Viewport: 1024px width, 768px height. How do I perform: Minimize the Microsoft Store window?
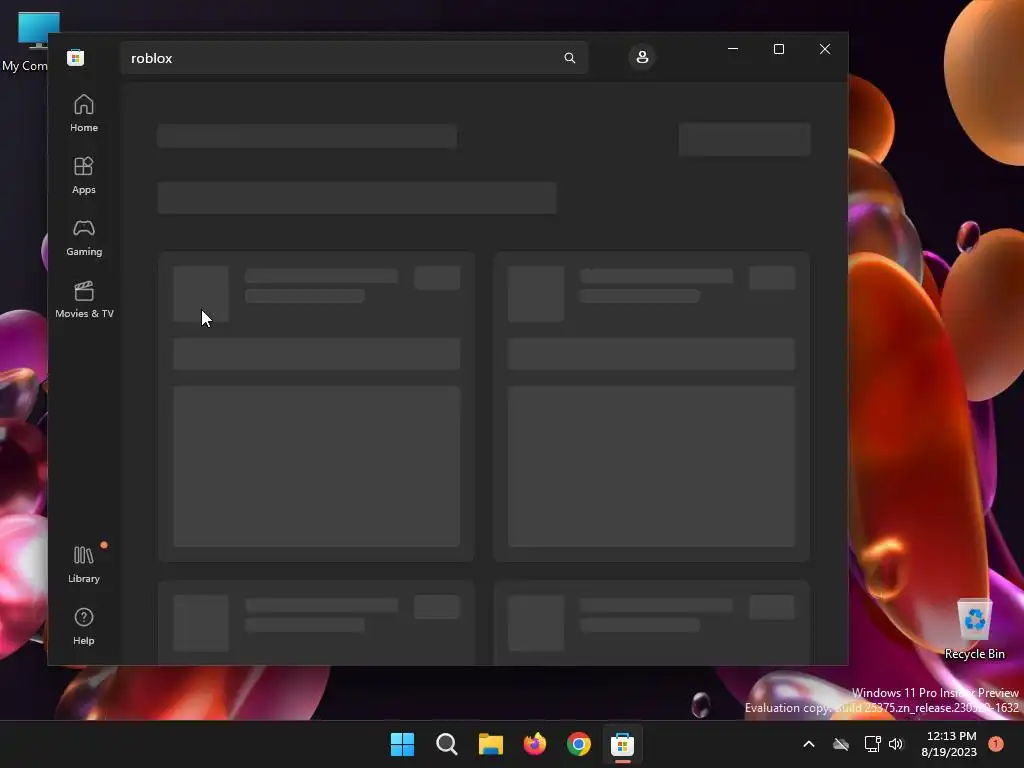coord(733,49)
